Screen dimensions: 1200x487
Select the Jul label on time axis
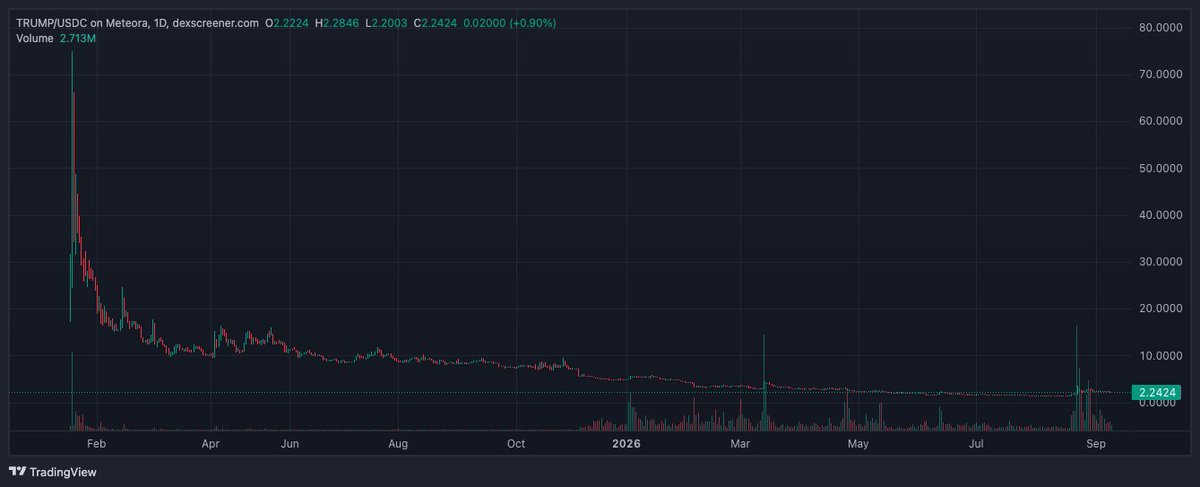pos(978,442)
